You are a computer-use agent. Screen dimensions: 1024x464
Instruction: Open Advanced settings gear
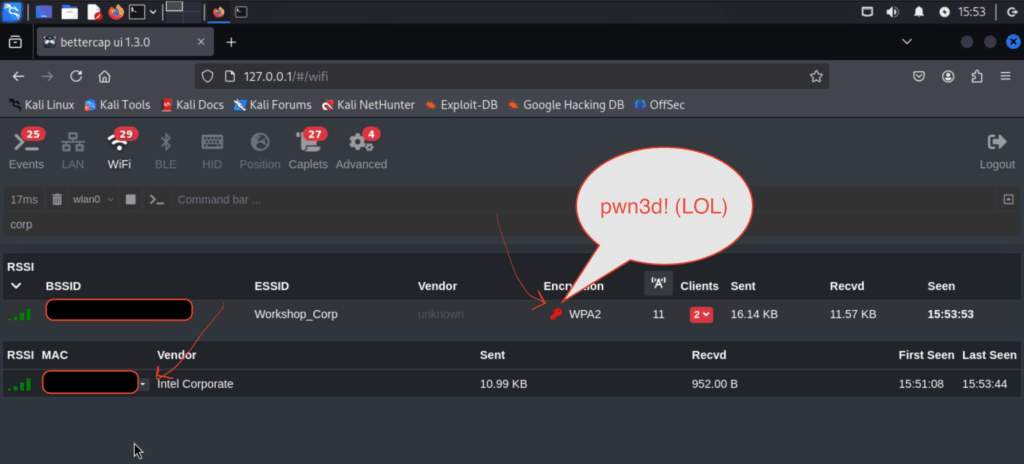(x=361, y=150)
